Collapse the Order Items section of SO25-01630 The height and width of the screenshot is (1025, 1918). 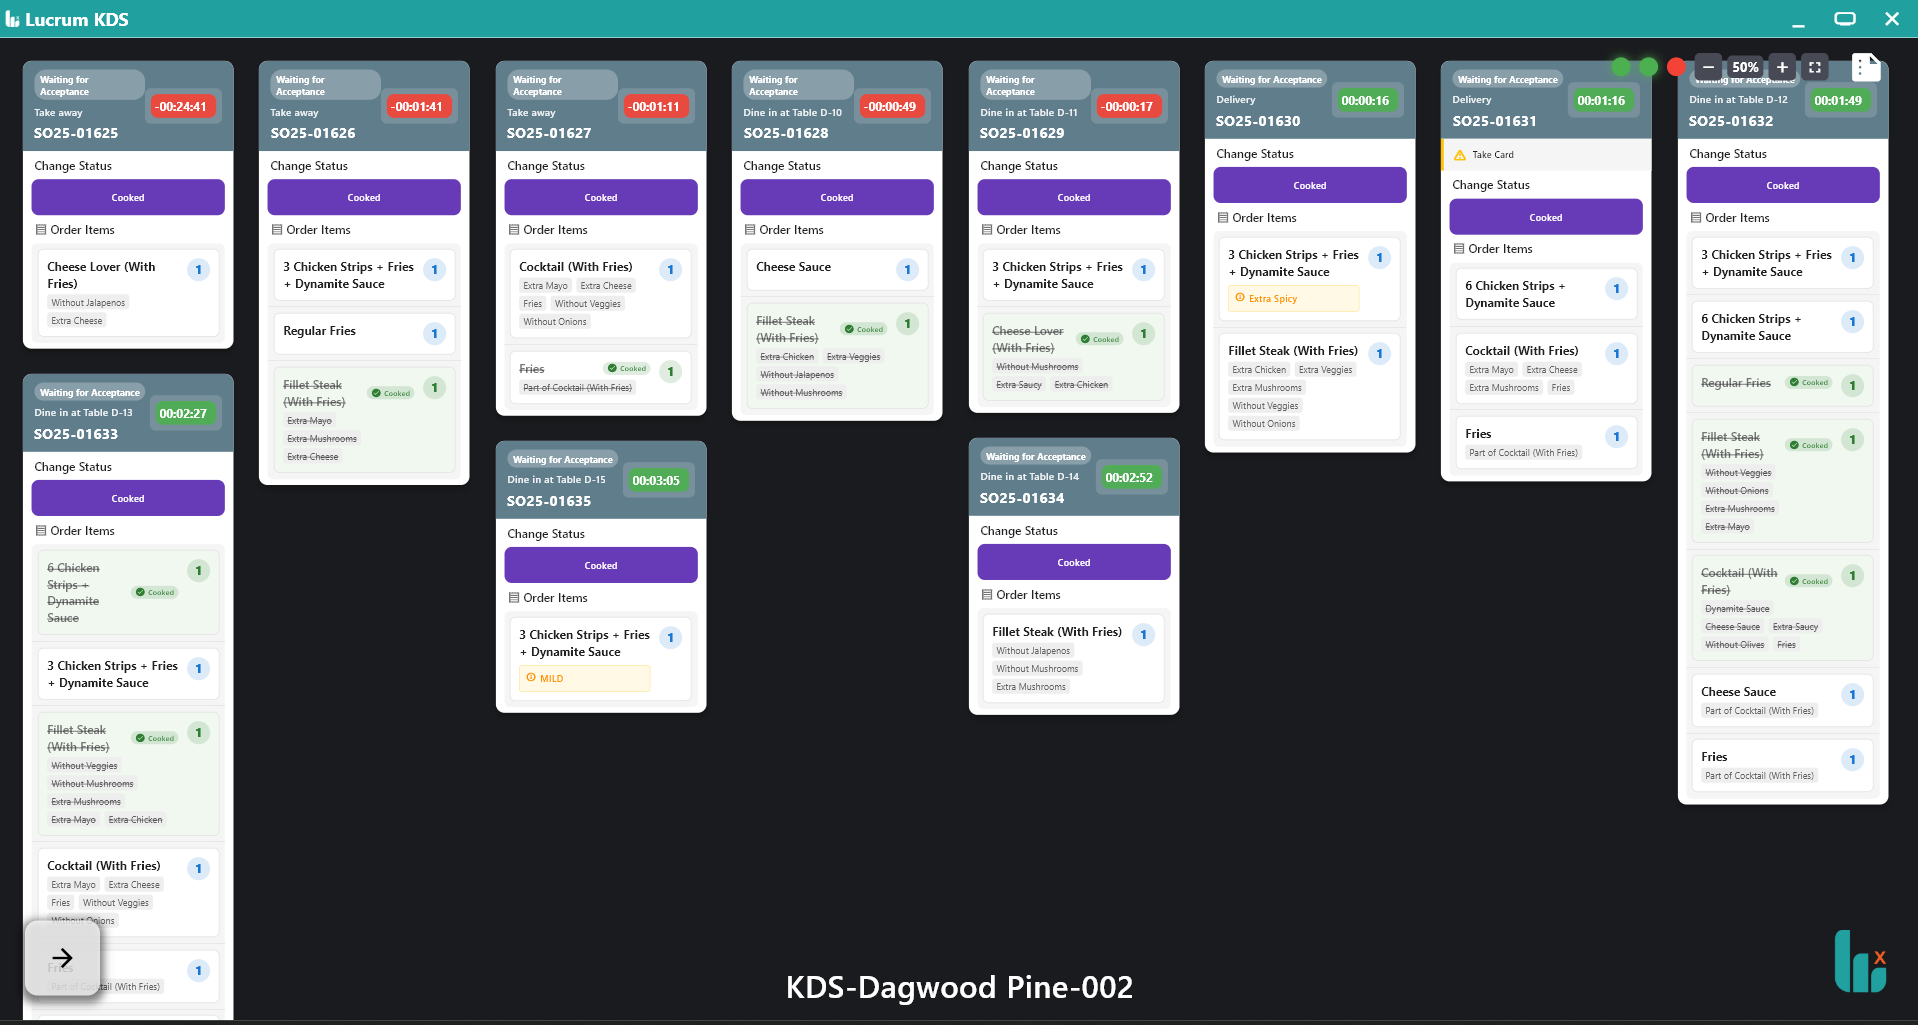click(x=1224, y=217)
